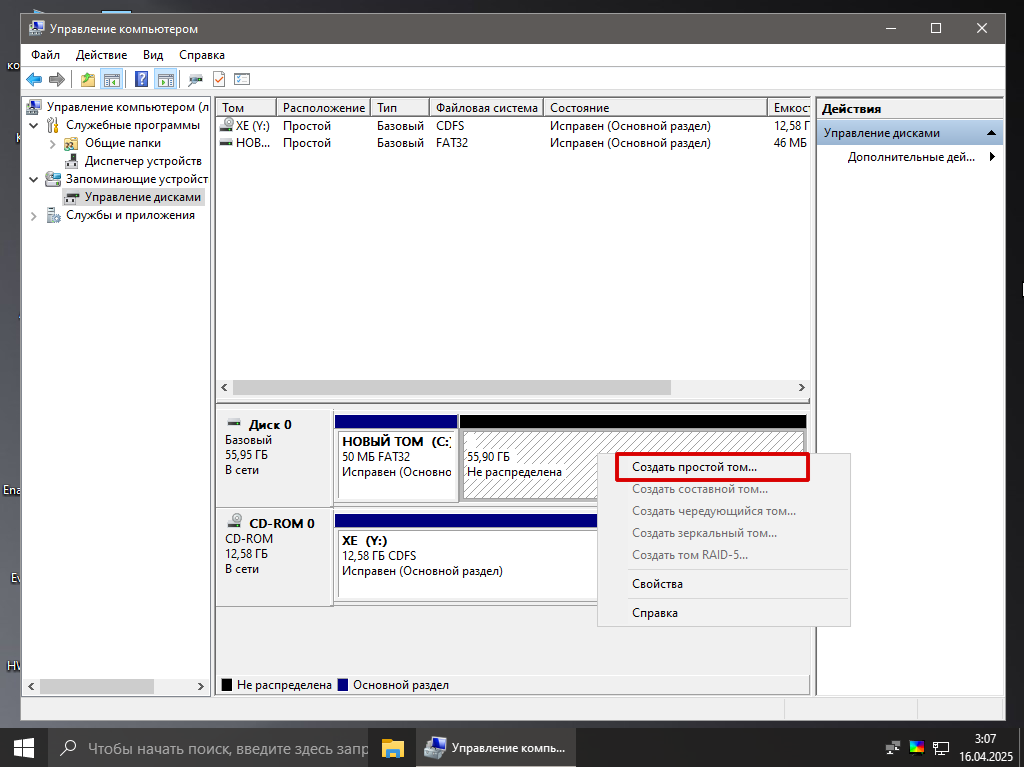The image size is (1024, 767).
Task: Click the toolbar icon with red checkmark
Action: click(219, 80)
